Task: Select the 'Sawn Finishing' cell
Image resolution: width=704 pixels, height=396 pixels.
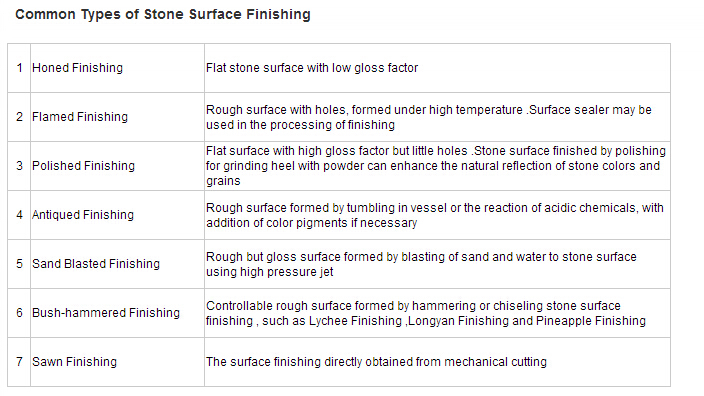Action: 117,362
